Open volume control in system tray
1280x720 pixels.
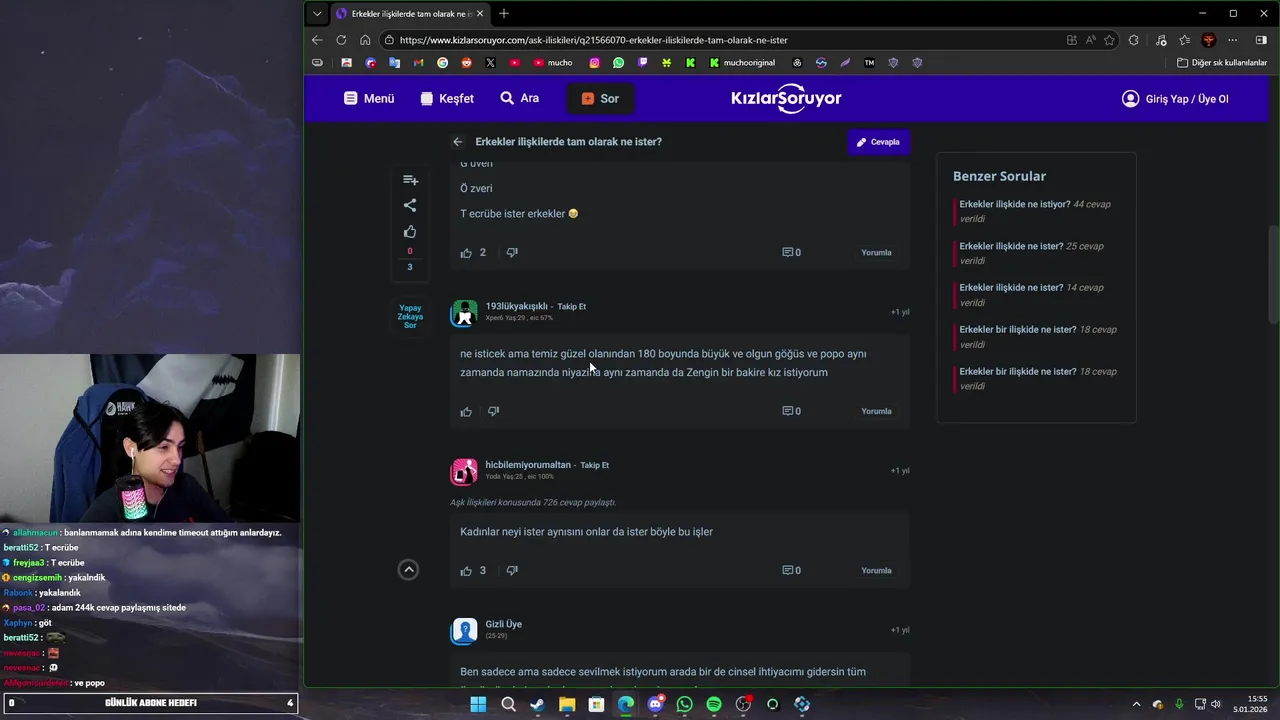point(1216,704)
